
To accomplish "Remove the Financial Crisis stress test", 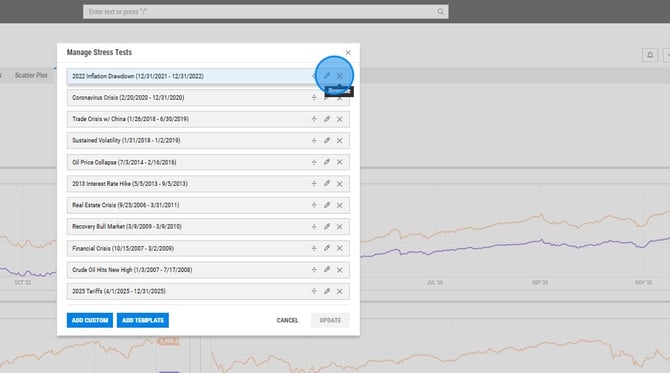I will pos(340,248).
